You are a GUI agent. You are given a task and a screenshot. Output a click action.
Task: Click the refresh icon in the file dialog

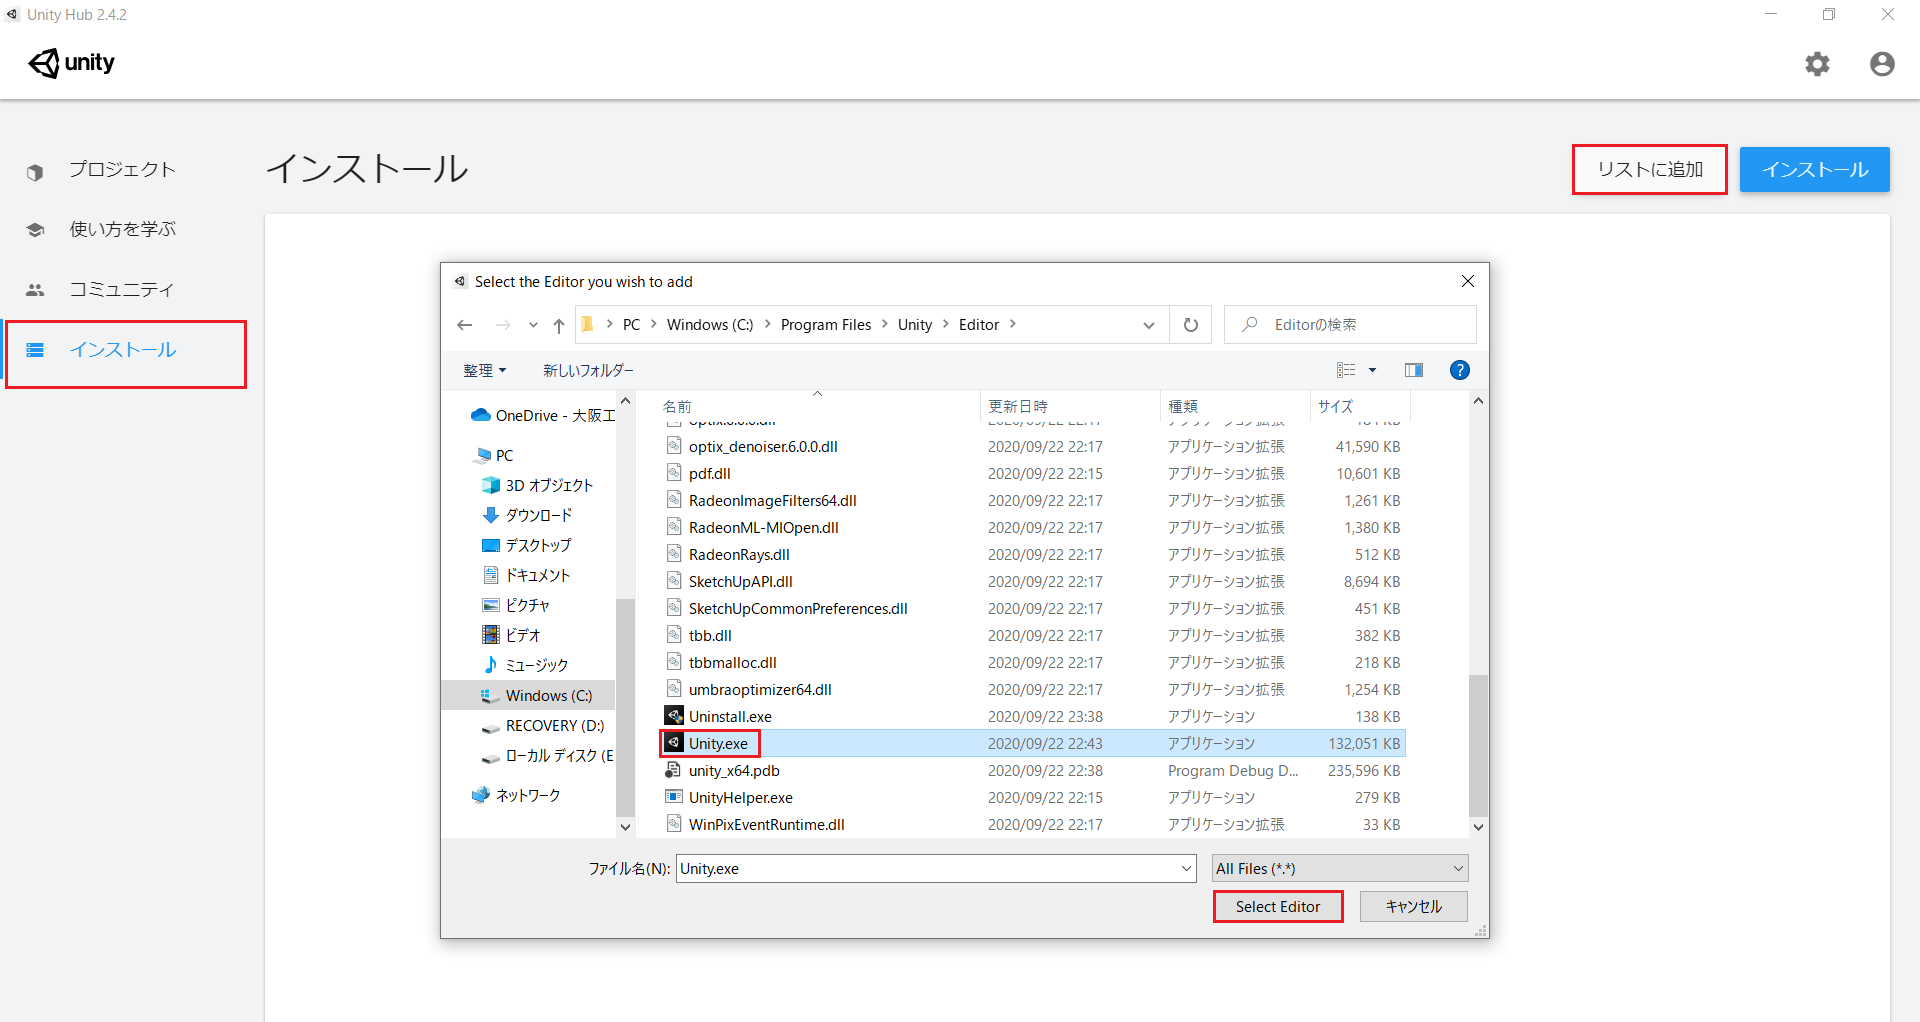[1189, 324]
